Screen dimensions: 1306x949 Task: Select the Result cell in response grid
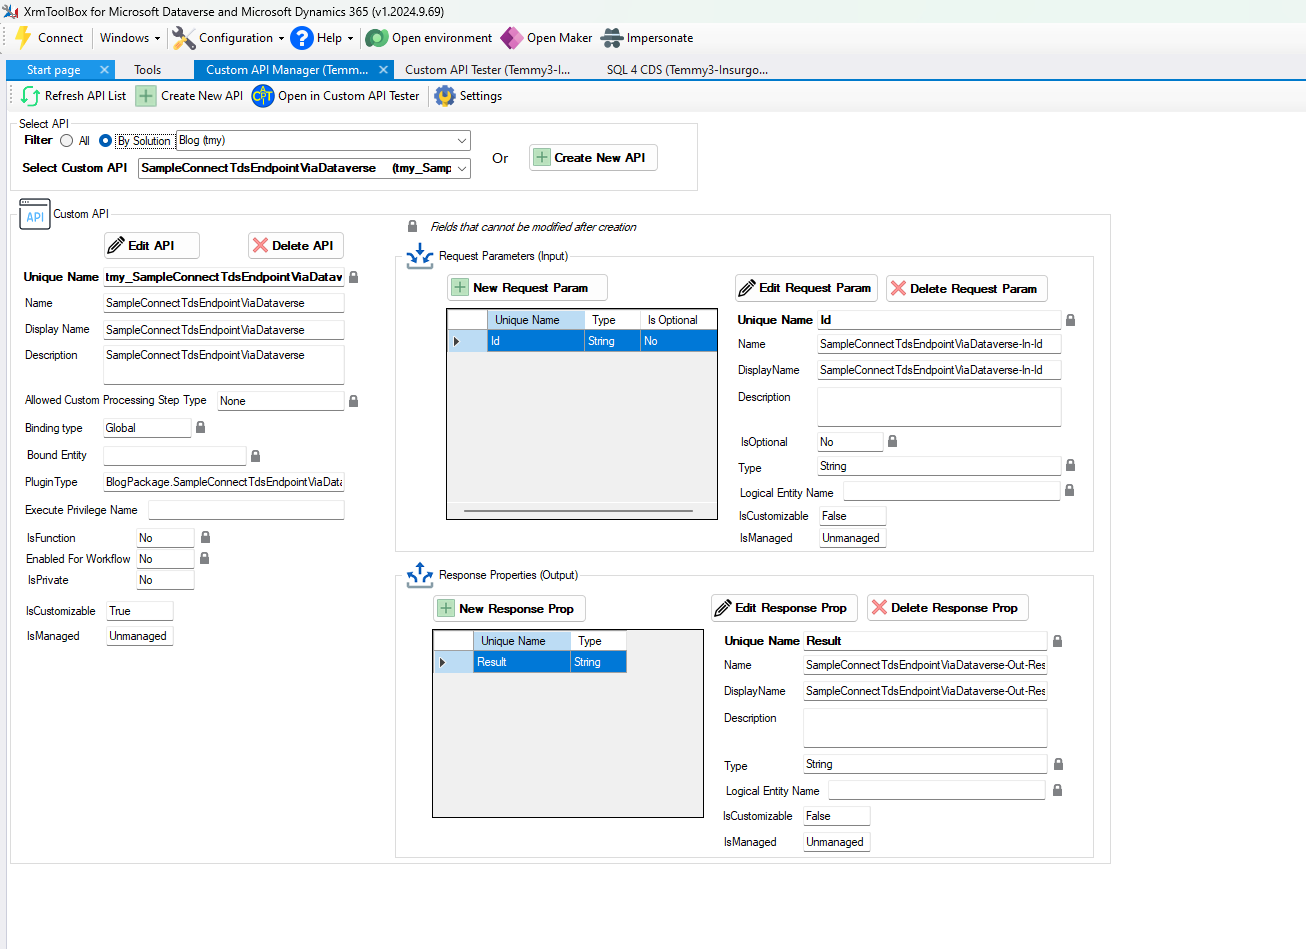[x=521, y=662]
